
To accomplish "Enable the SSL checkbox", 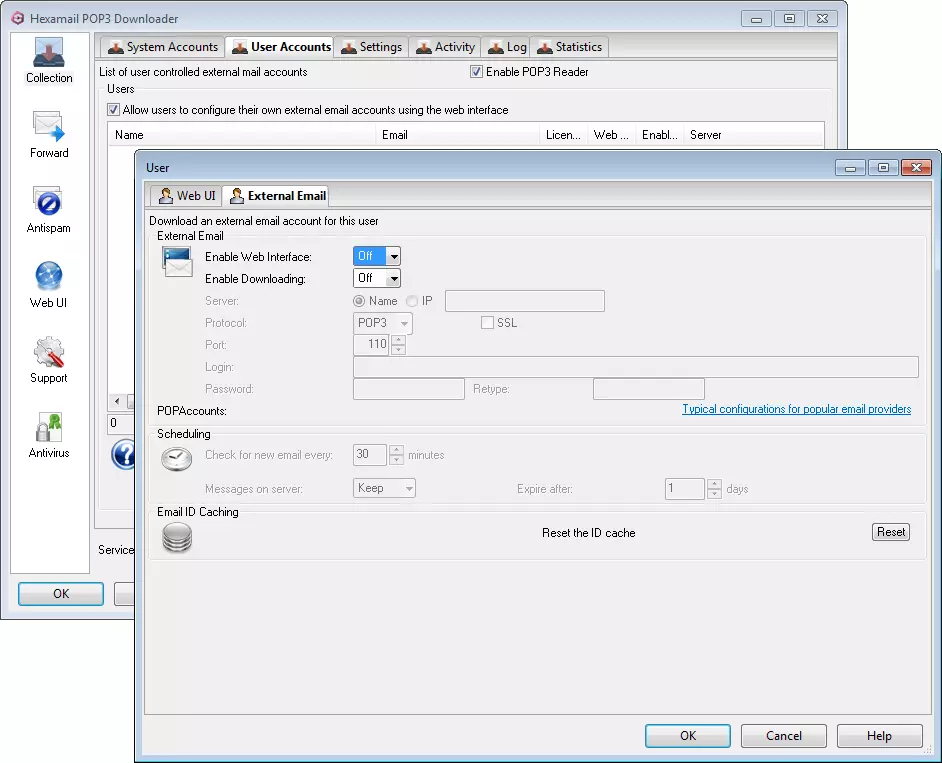I will [487, 323].
